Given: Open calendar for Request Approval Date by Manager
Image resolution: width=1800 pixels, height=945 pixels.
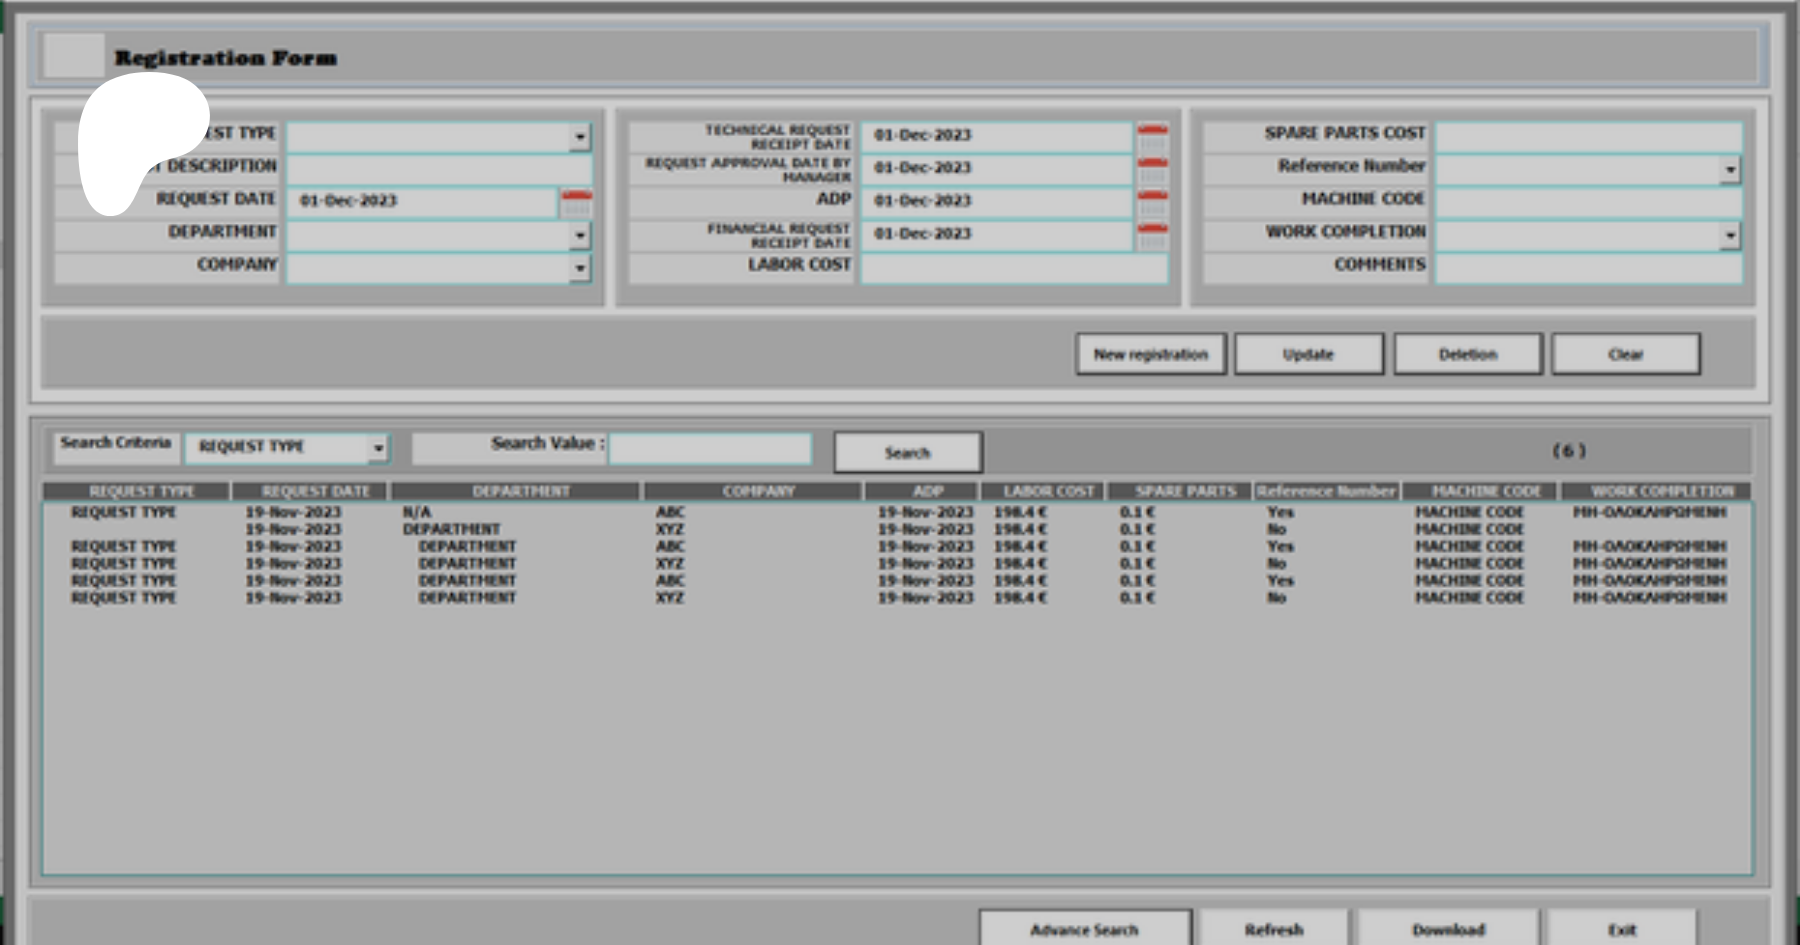Looking at the screenshot, I should click(x=1152, y=170).
